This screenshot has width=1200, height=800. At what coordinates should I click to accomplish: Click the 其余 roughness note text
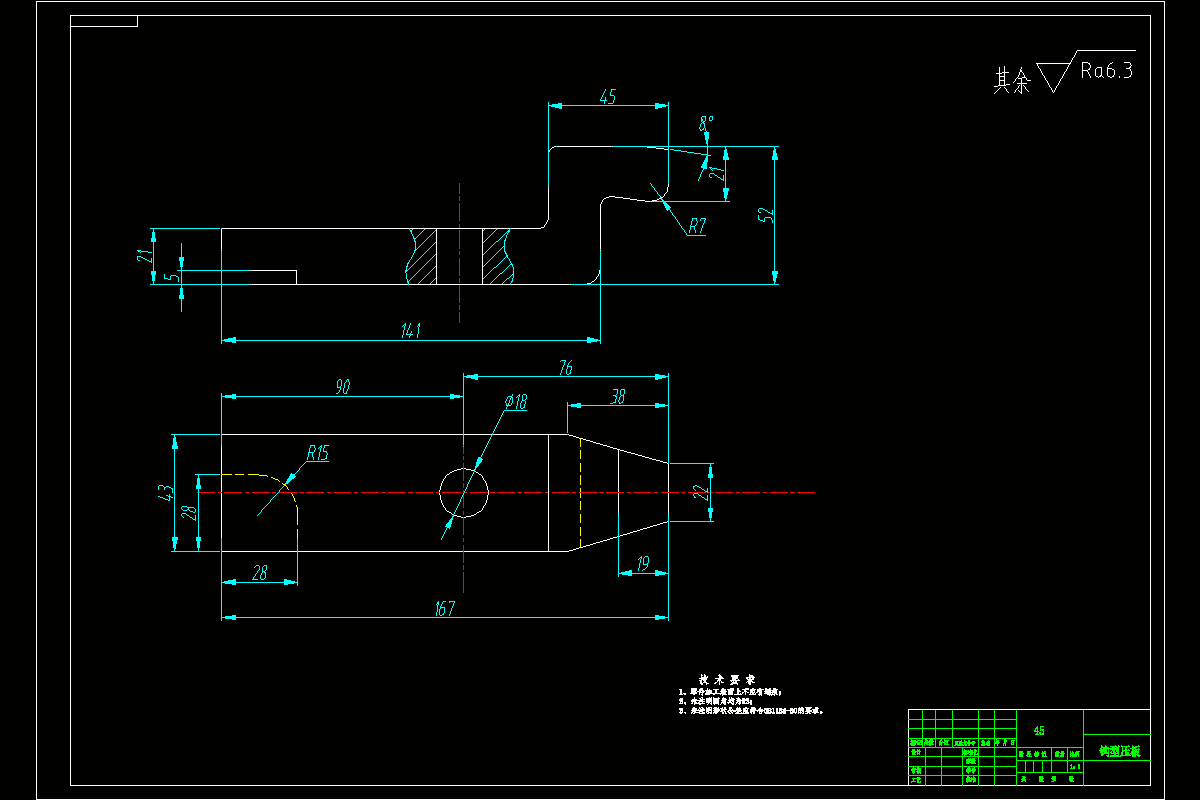coord(1011,81)
